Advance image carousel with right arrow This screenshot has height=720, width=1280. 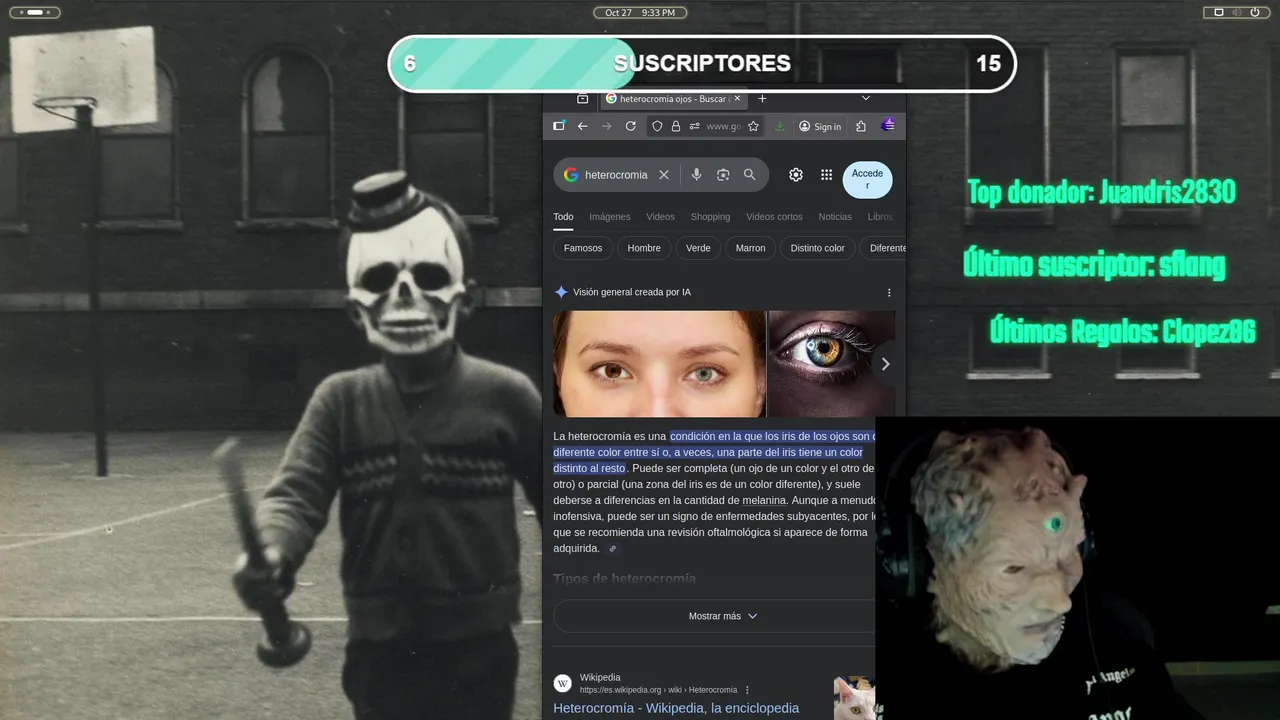click(x=885, y=364)
